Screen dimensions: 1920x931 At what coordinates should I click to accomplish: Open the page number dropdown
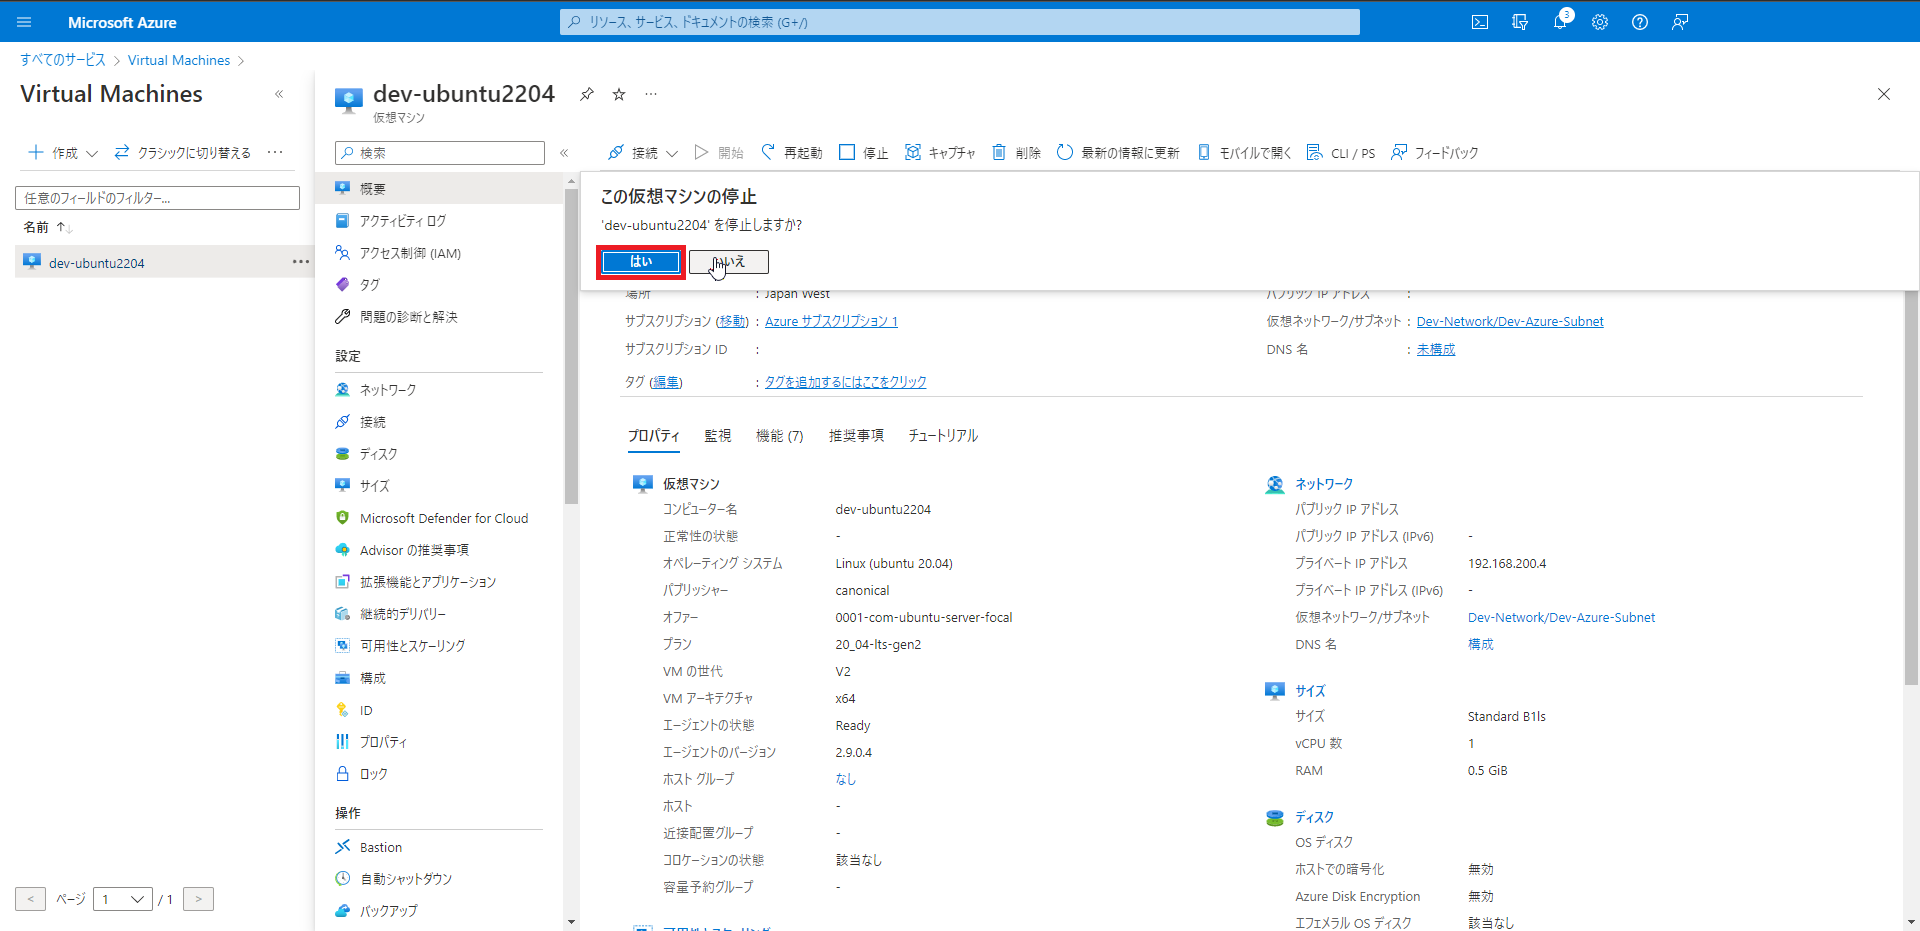click(x=123, y=899)
